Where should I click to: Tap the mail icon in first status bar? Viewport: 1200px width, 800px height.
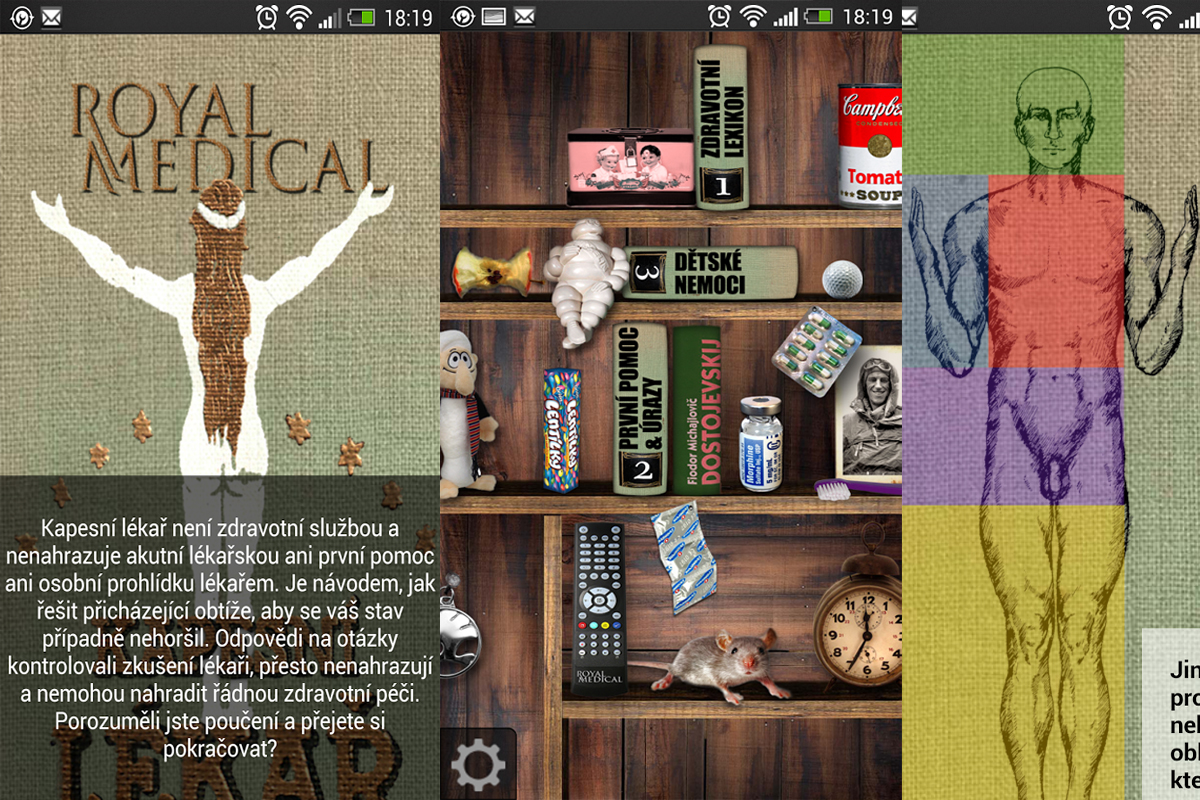click(52, 17)
